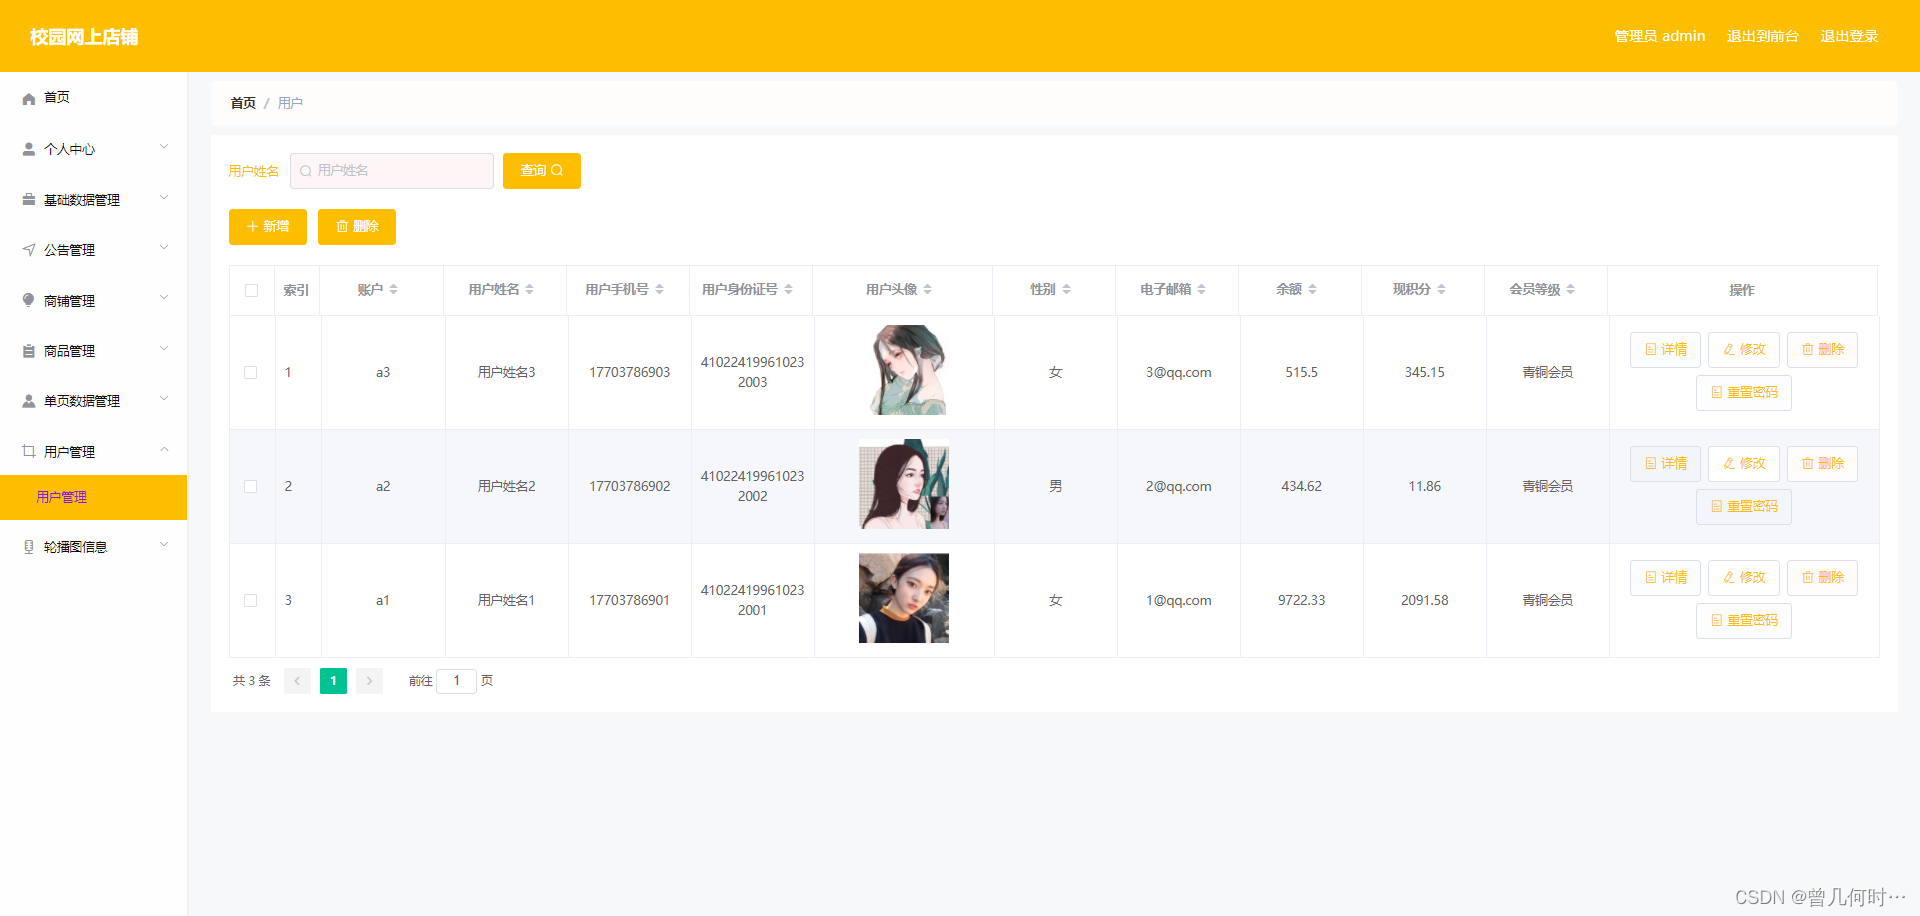This screenshot has width=1920, height=916.
Task: Click the 基础数据管理 briefcase icon
Action: tap(27, 198)
